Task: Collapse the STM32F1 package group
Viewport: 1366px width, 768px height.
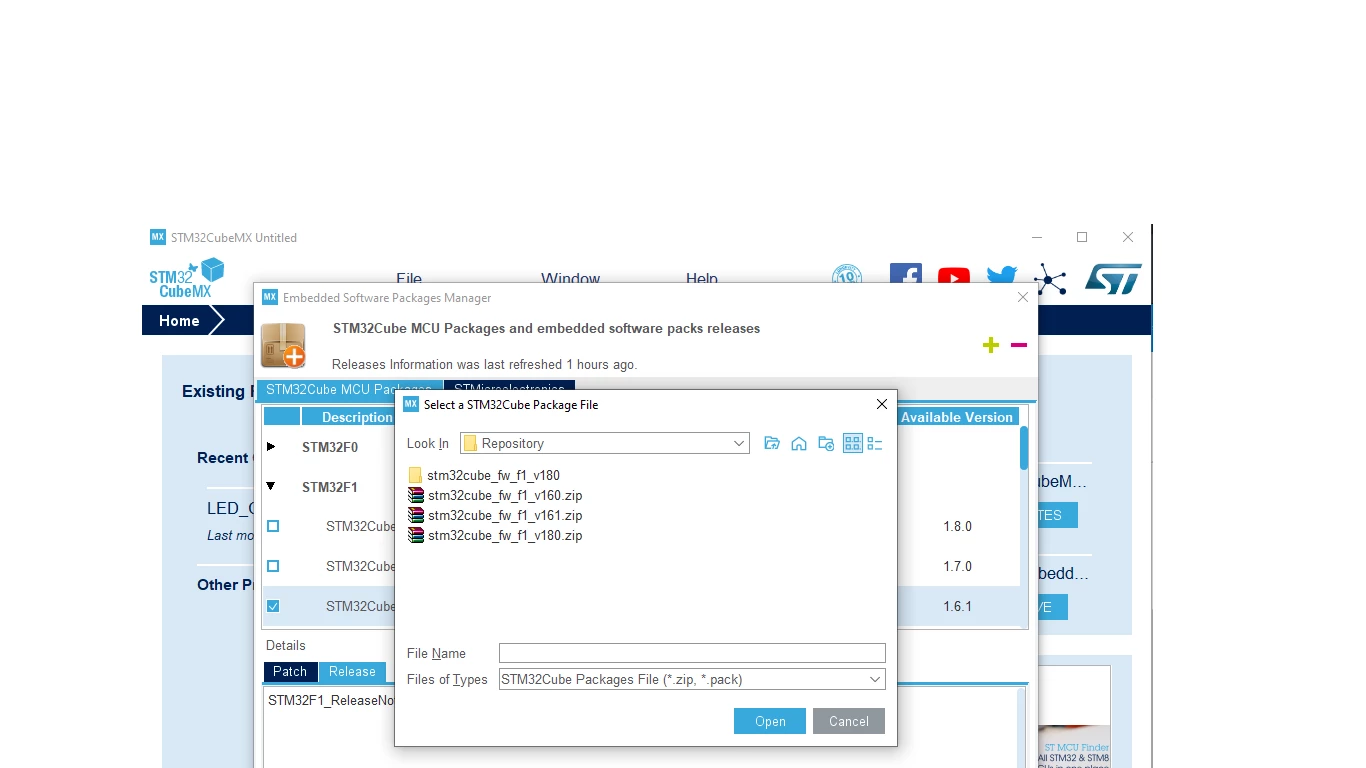Action: tap(270, 487)
